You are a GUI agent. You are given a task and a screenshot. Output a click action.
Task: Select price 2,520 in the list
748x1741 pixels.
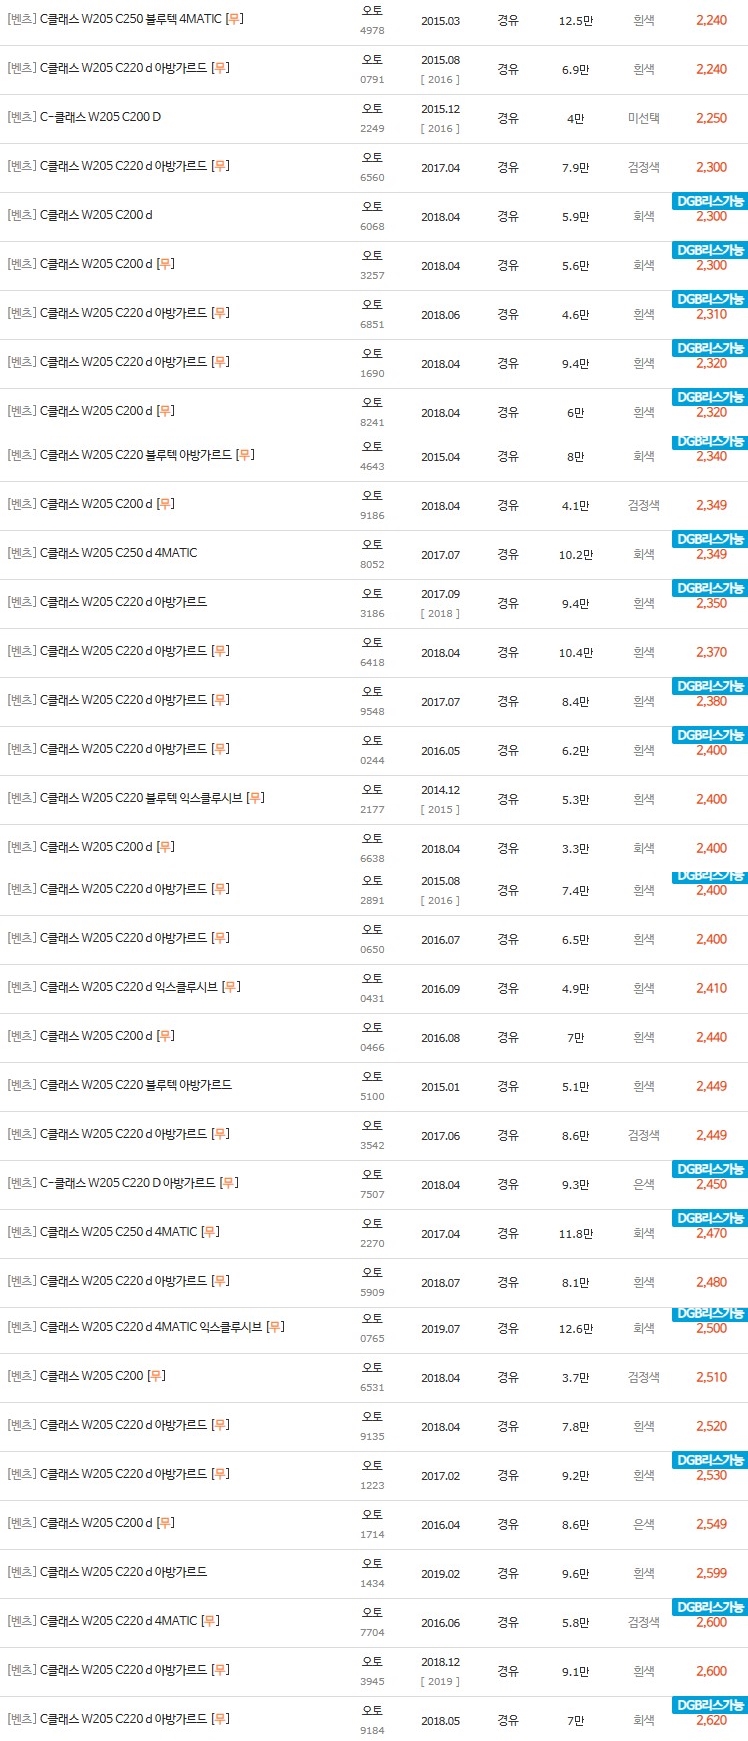coord(711,1426)
